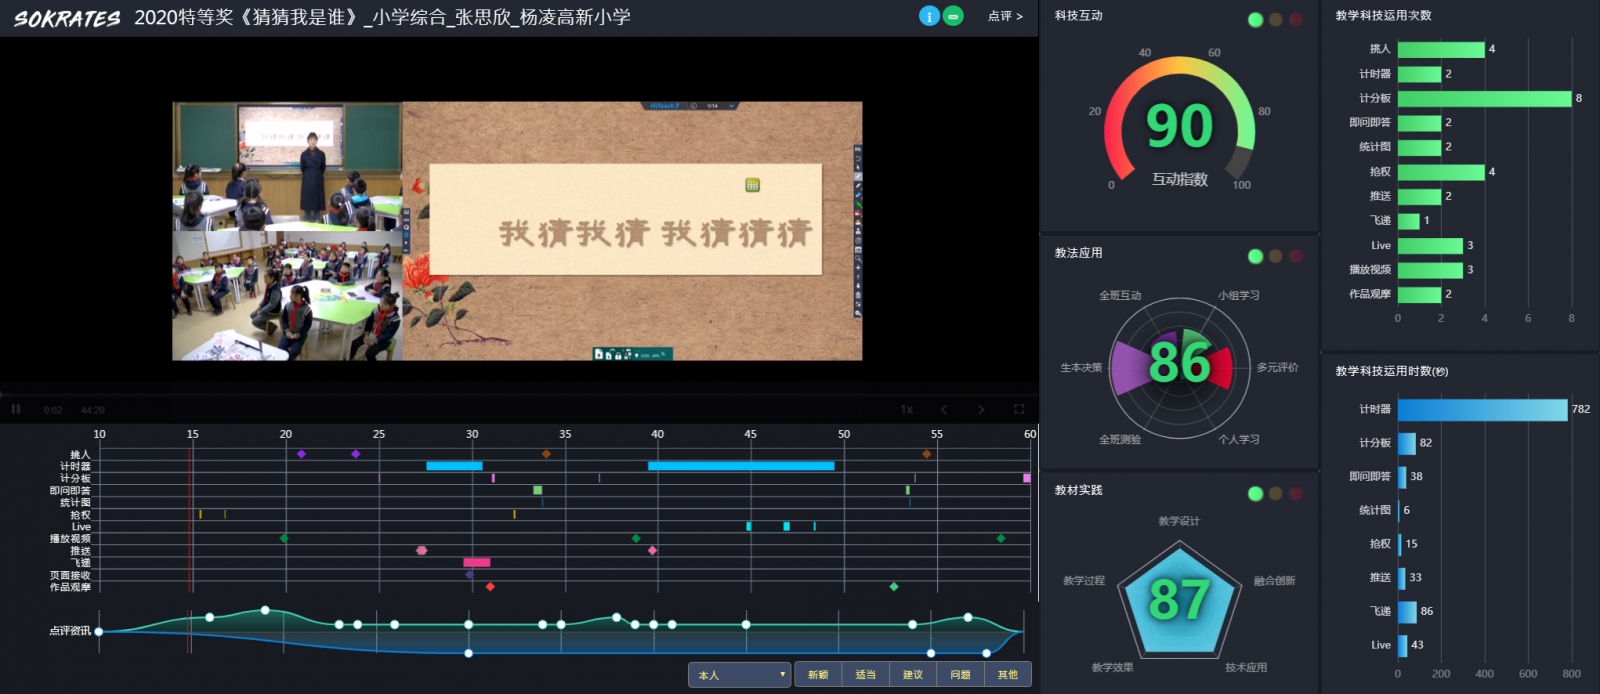
Task: Click the blue info icon
Action: click(x=929, y=16)
